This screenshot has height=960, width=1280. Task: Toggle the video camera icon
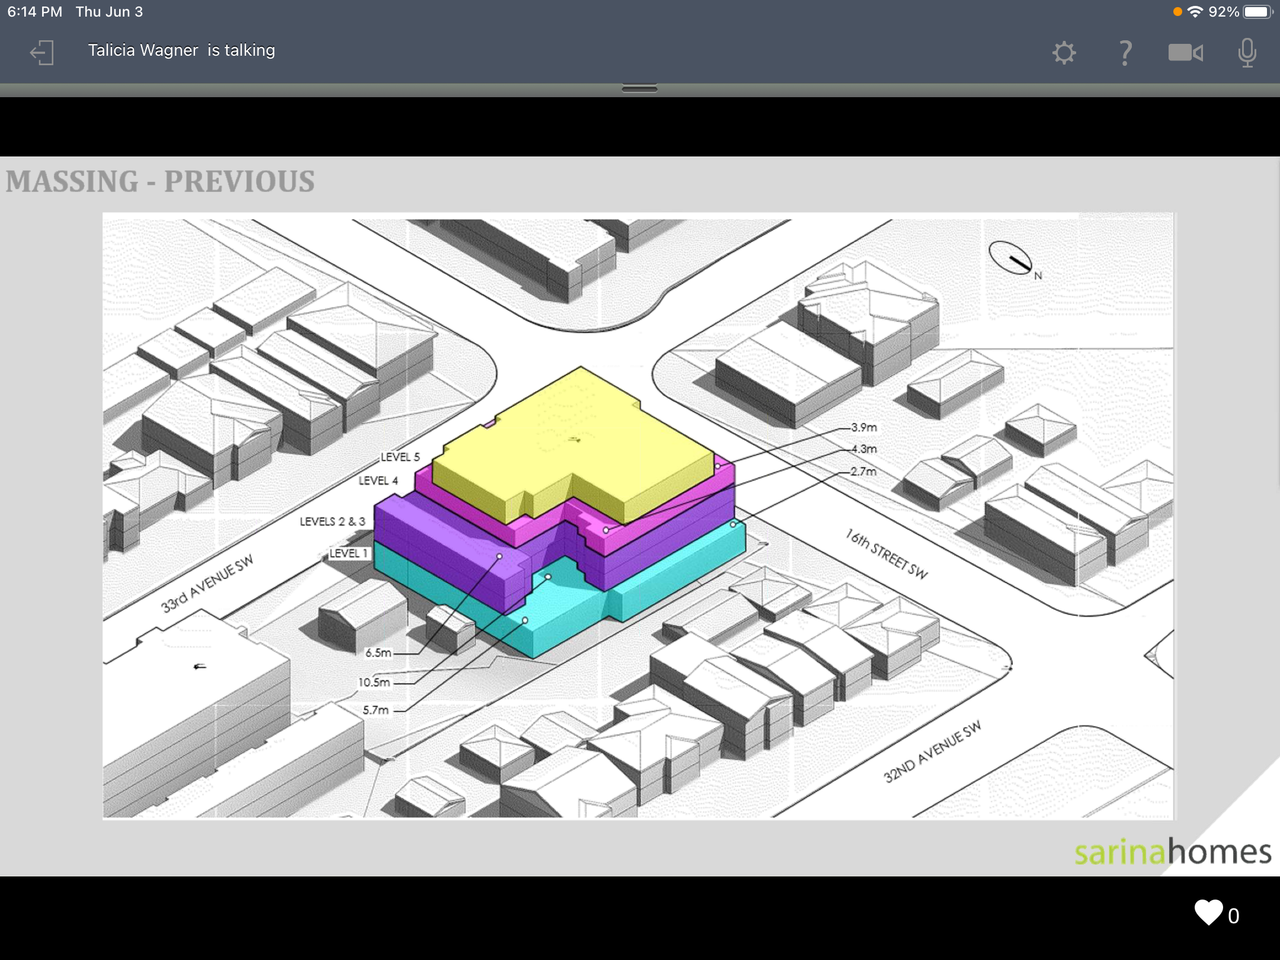tap(1186, 52)
